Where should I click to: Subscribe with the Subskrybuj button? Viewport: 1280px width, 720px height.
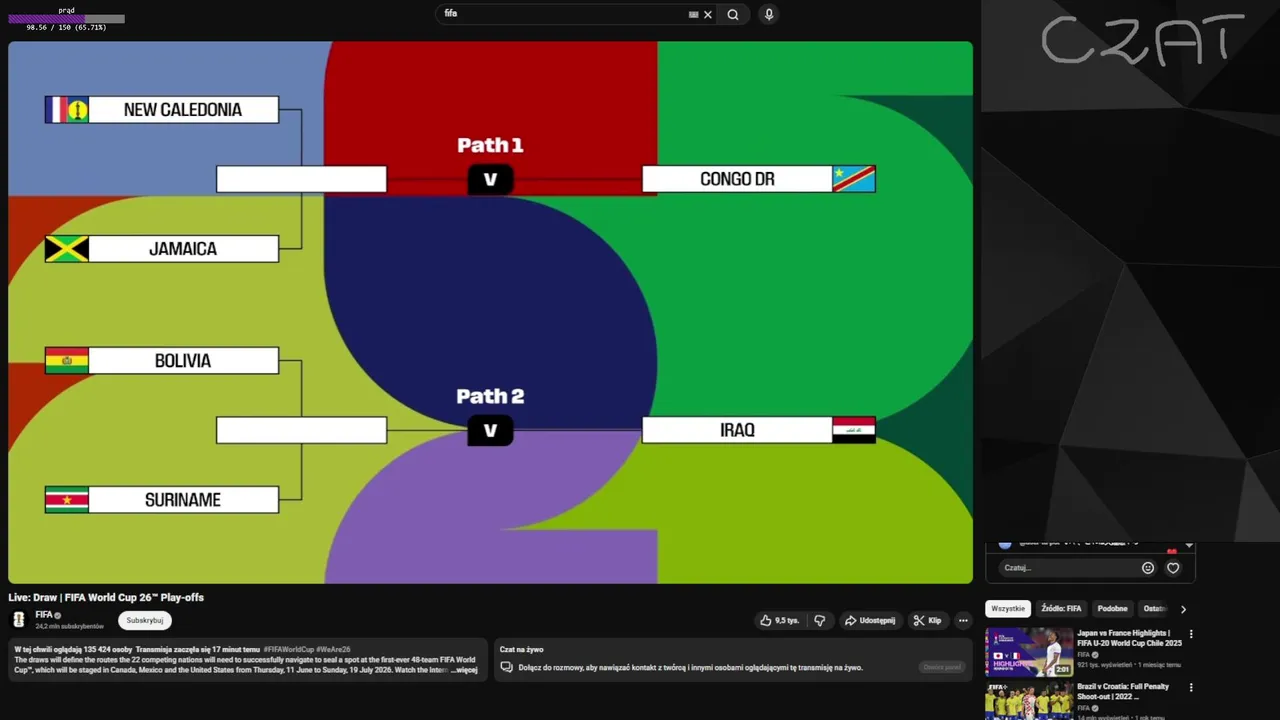coord(145,620)
